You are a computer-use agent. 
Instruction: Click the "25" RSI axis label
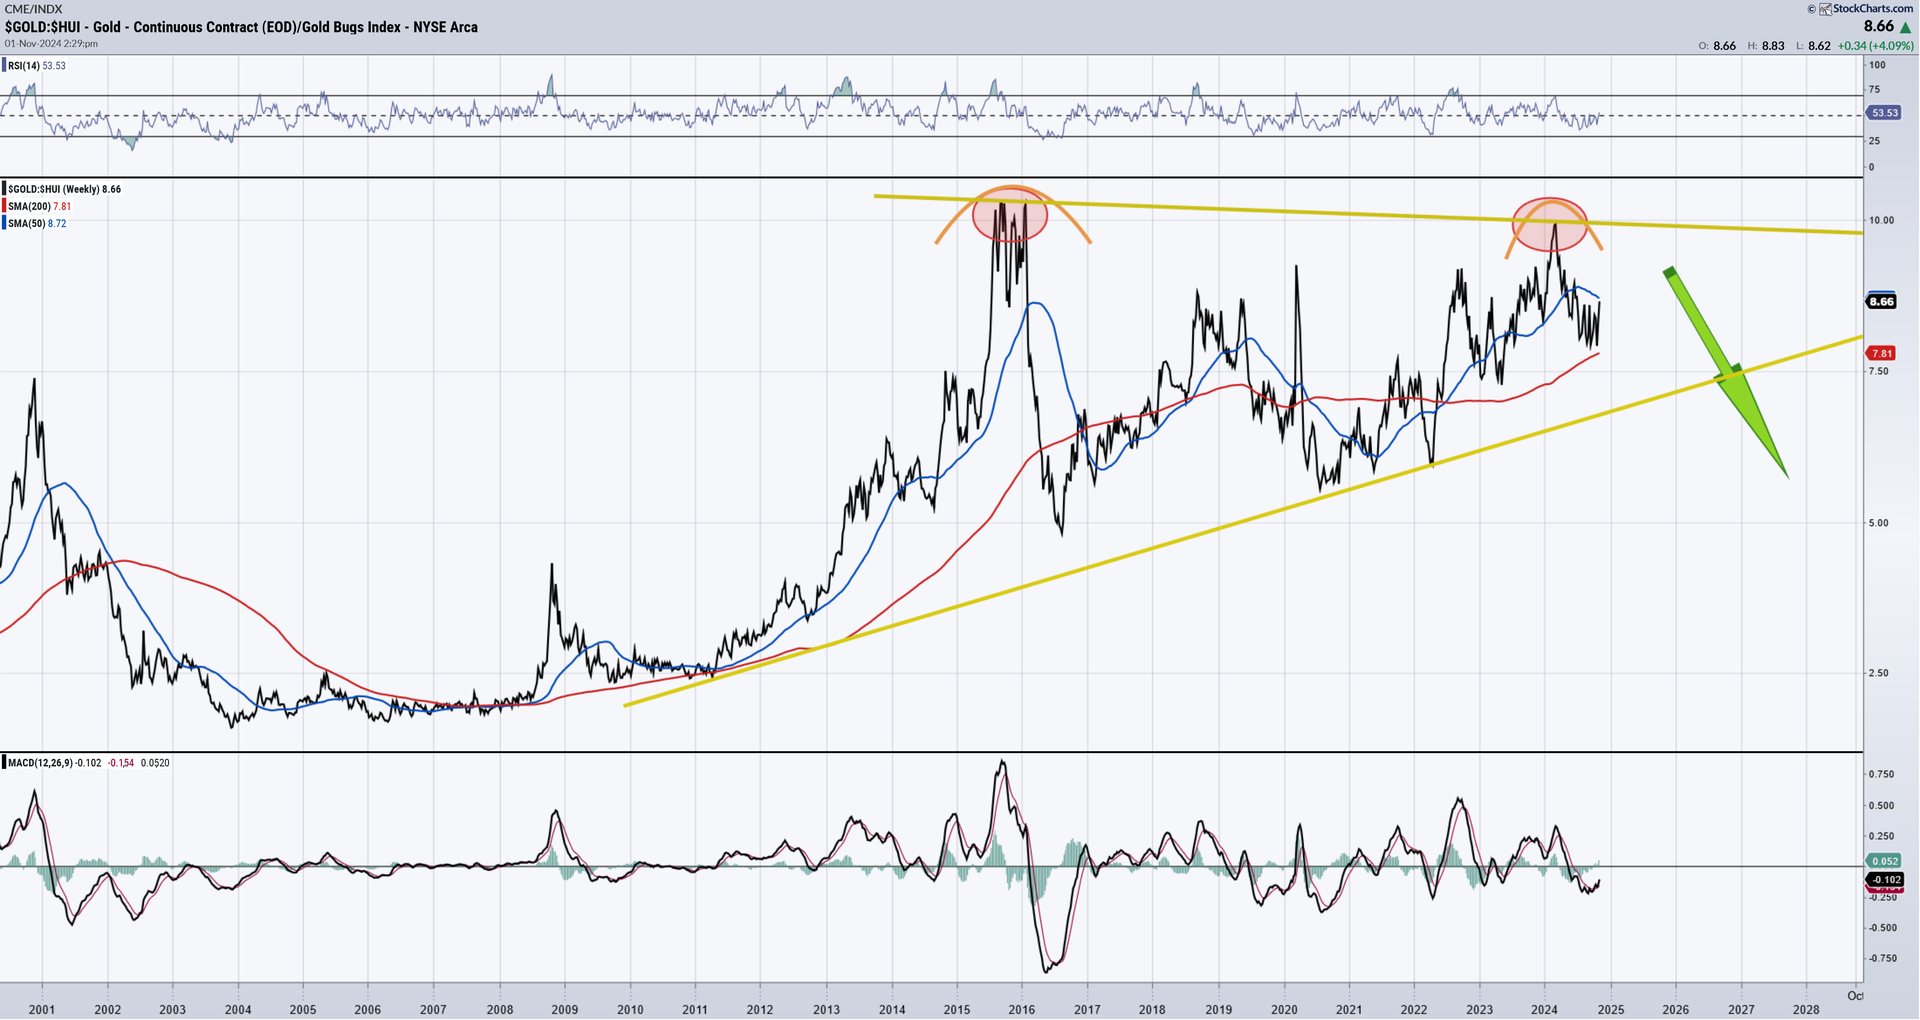(x=1875, y=141)
